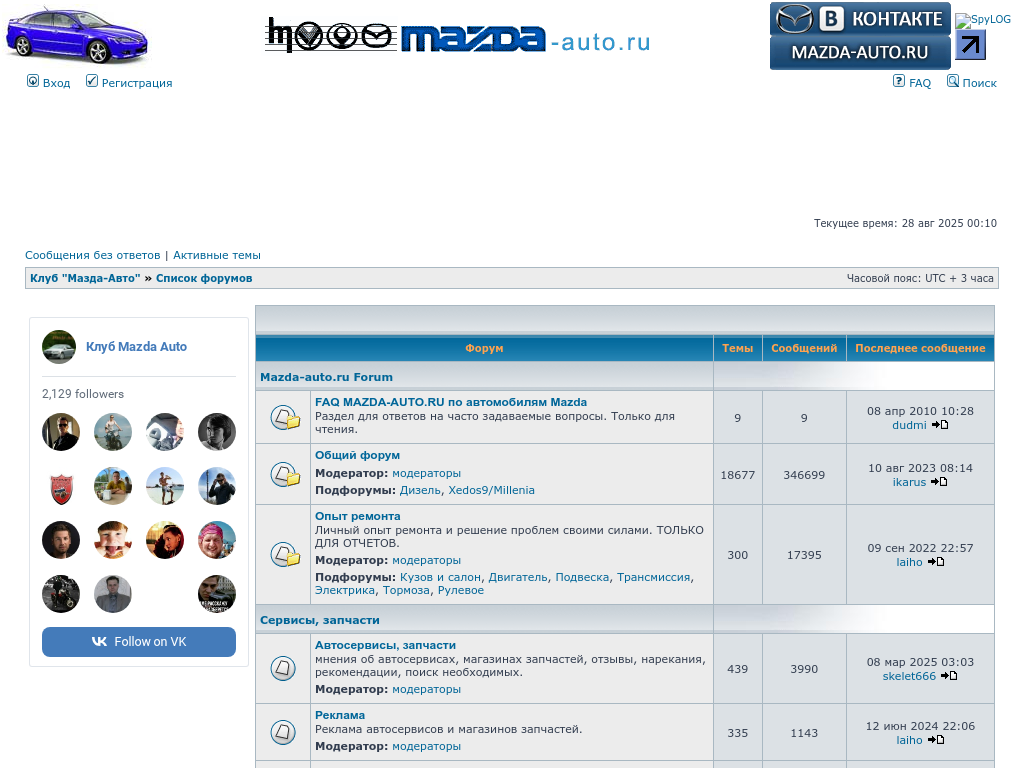The image size is (1024, 768).
Task: Open Трансмиссия subforum link
Action: pyautogui.click(x=653, y=577)
